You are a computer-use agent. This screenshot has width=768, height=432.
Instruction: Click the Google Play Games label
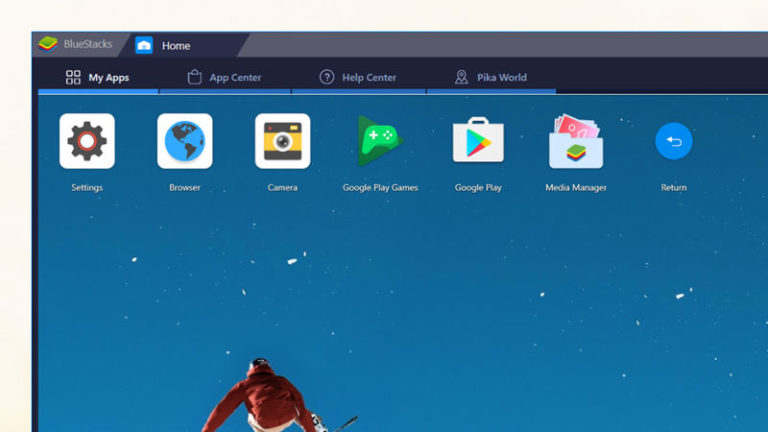tap(380, 188)
